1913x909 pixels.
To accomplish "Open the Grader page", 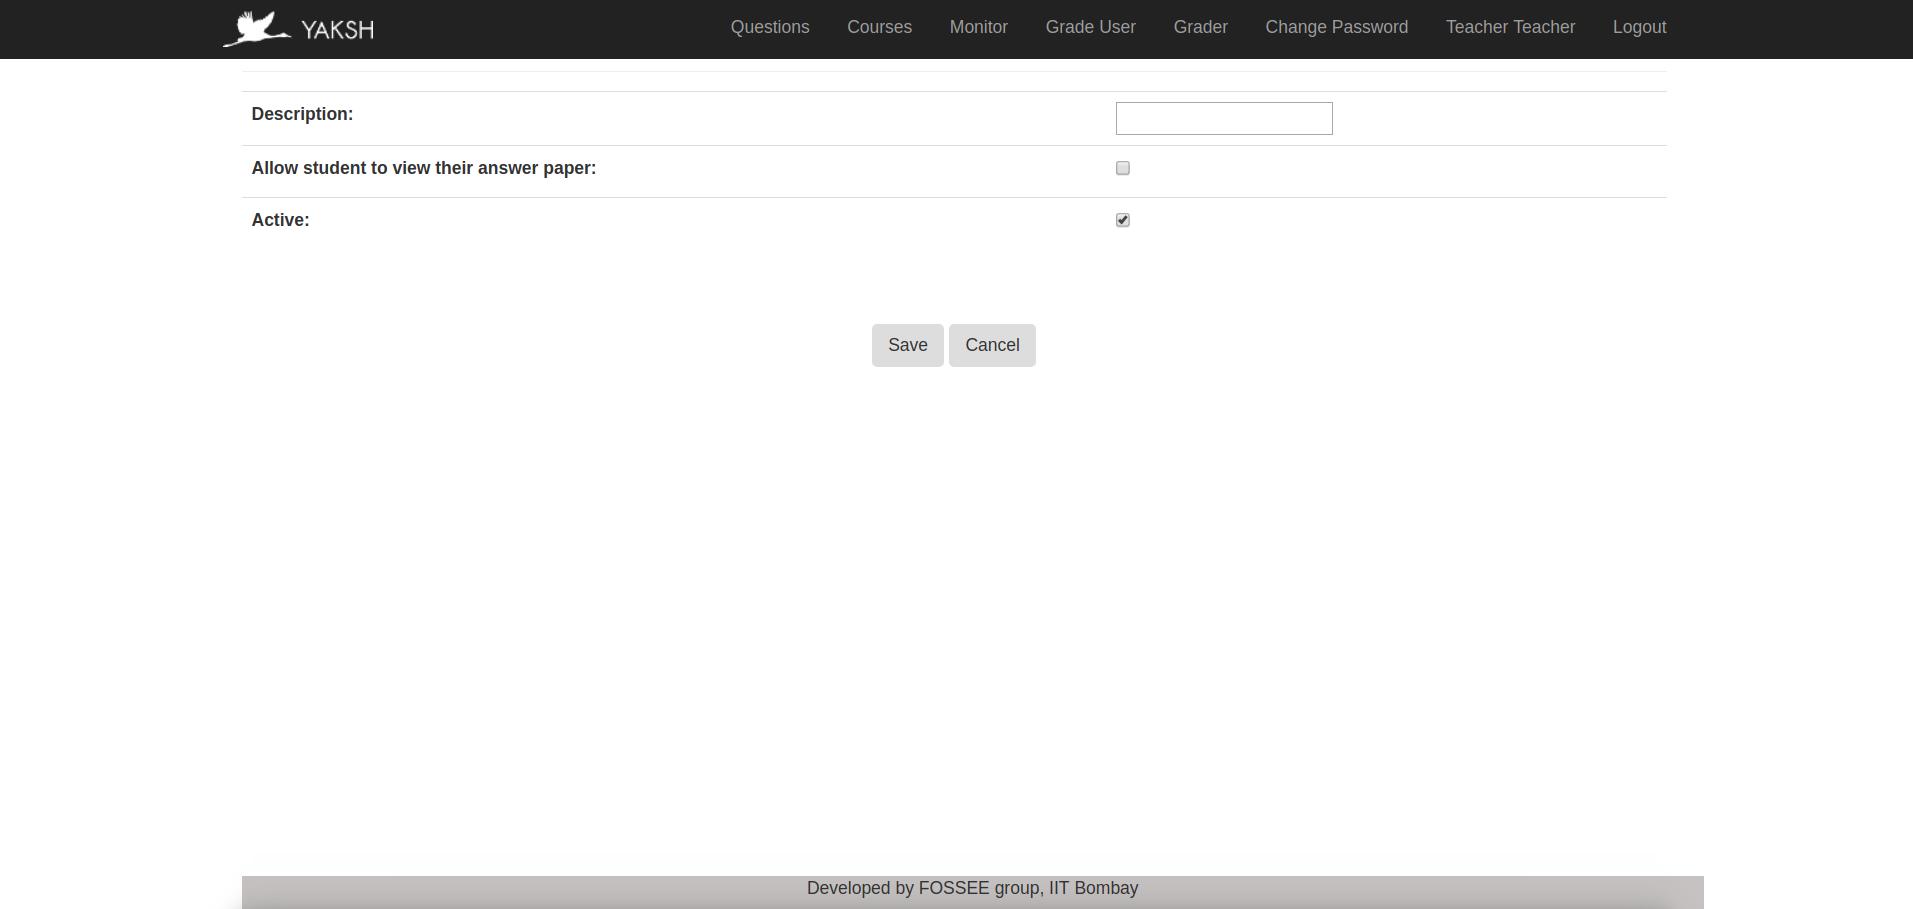I will pos(1200,27).
